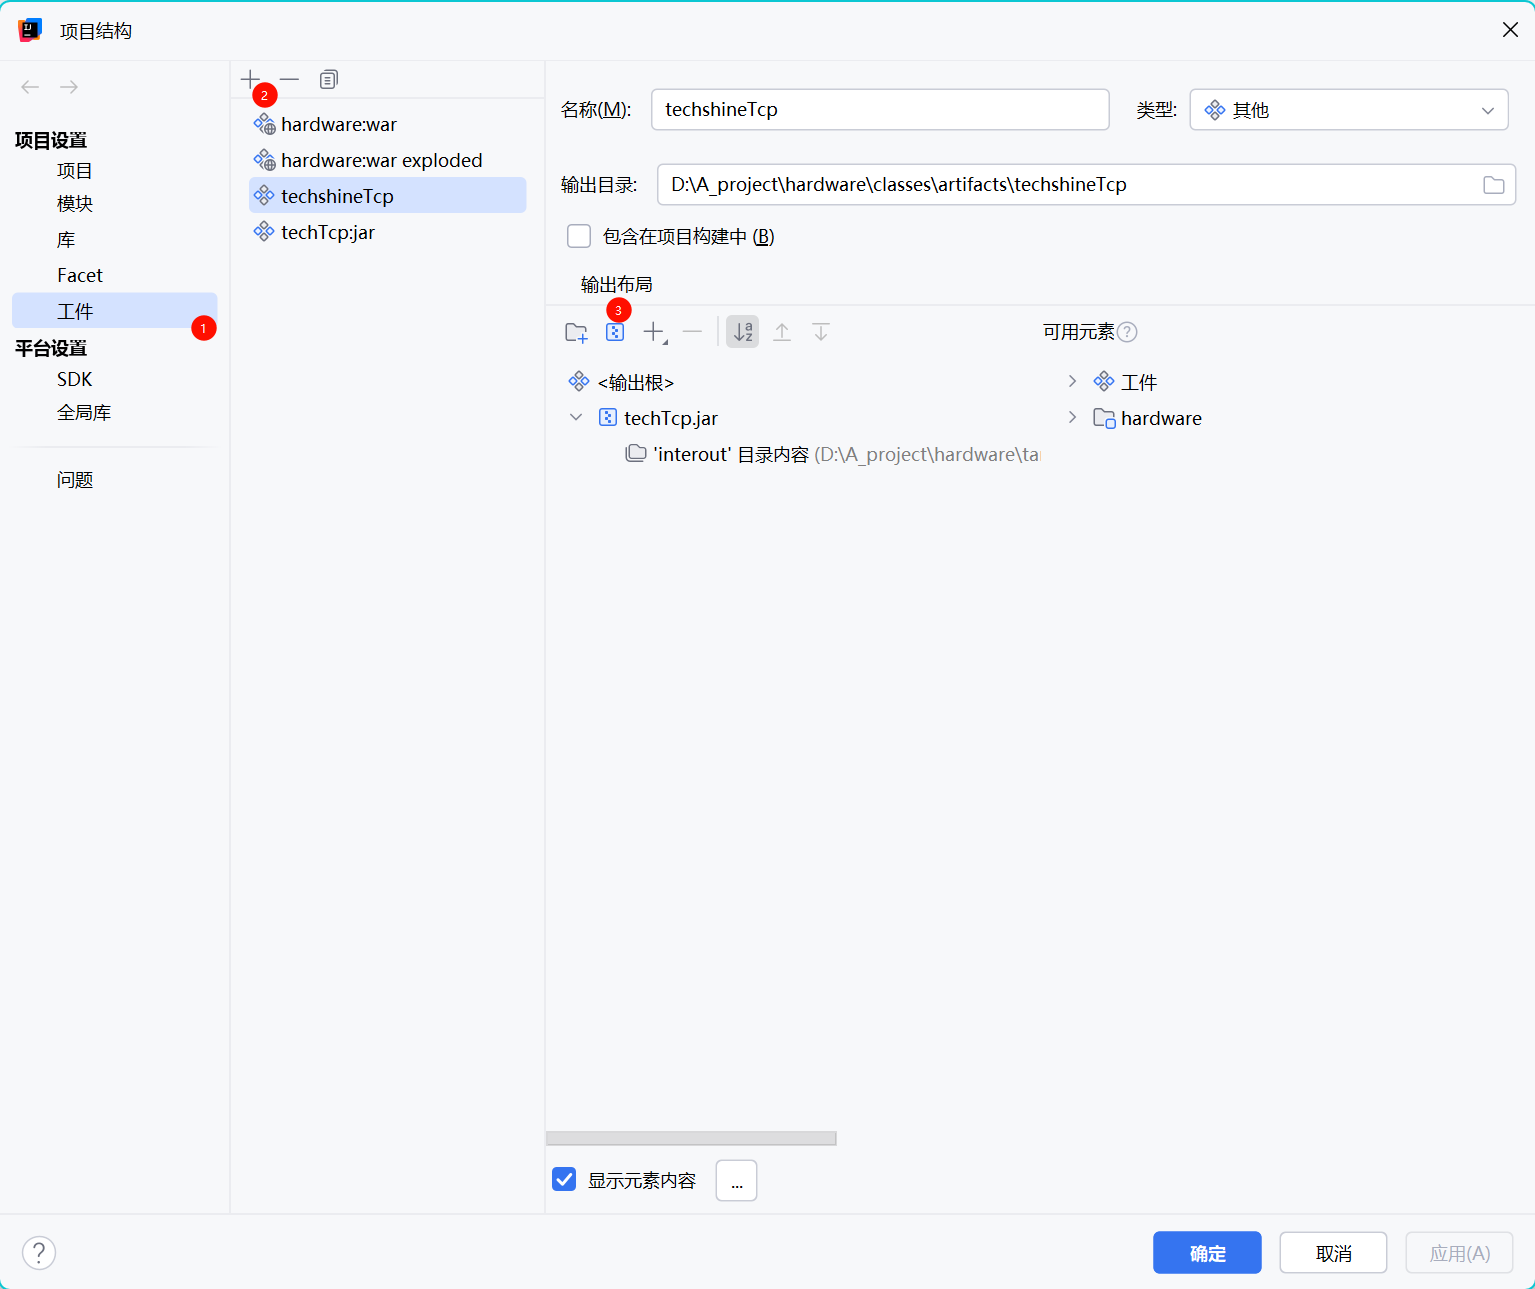Select 工件 in available elements
1535x1289 pixels.
click(x=1139, y=382)
